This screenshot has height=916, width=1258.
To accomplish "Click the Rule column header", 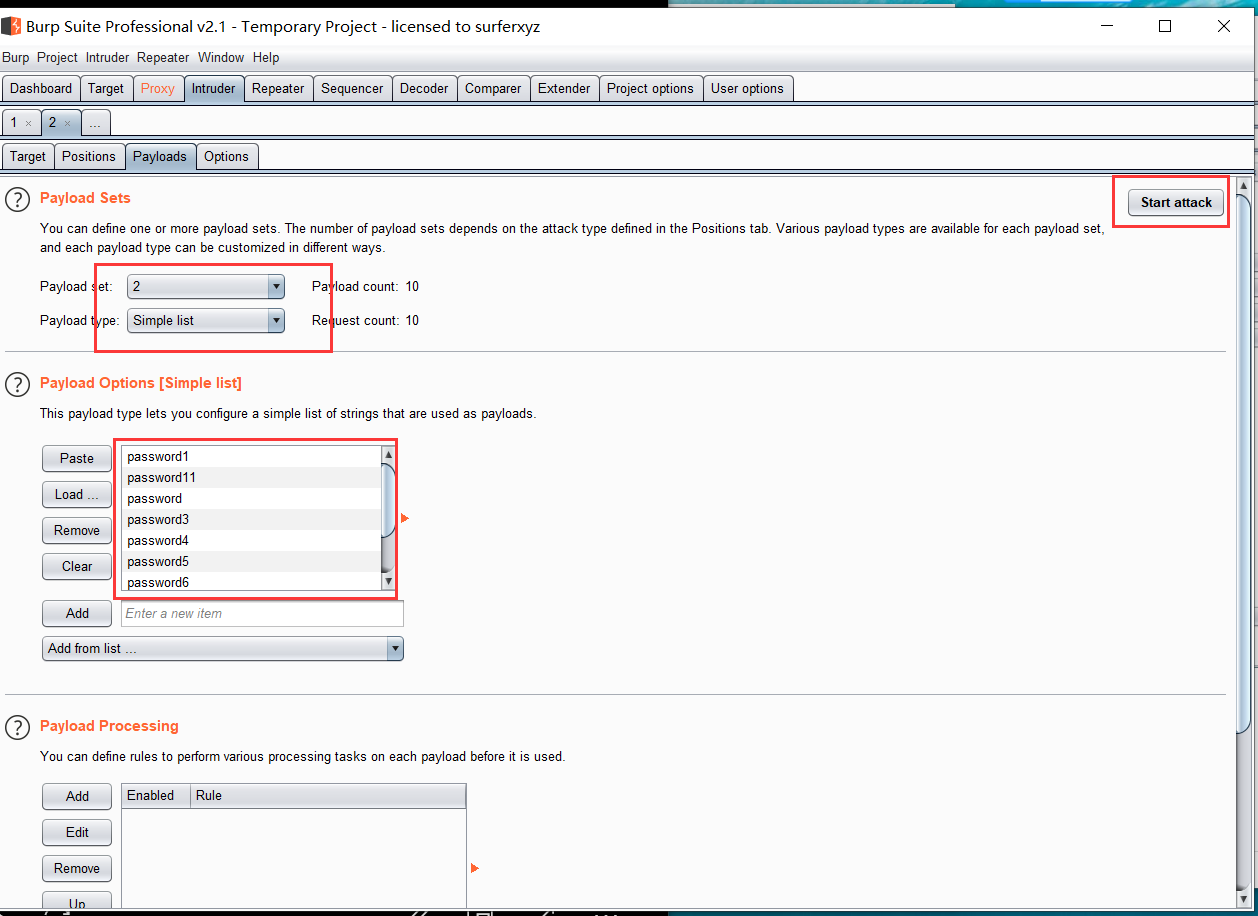I will pos(328,796).
